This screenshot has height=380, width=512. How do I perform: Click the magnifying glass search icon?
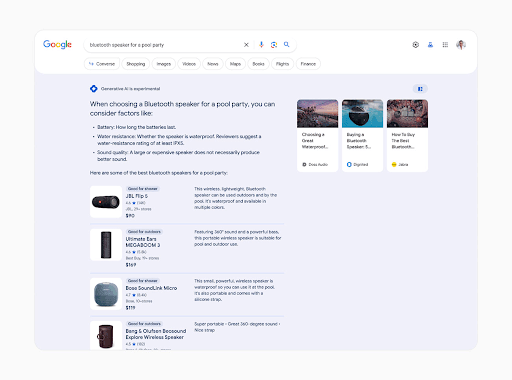pyautogui.click(x=286, y=44)
